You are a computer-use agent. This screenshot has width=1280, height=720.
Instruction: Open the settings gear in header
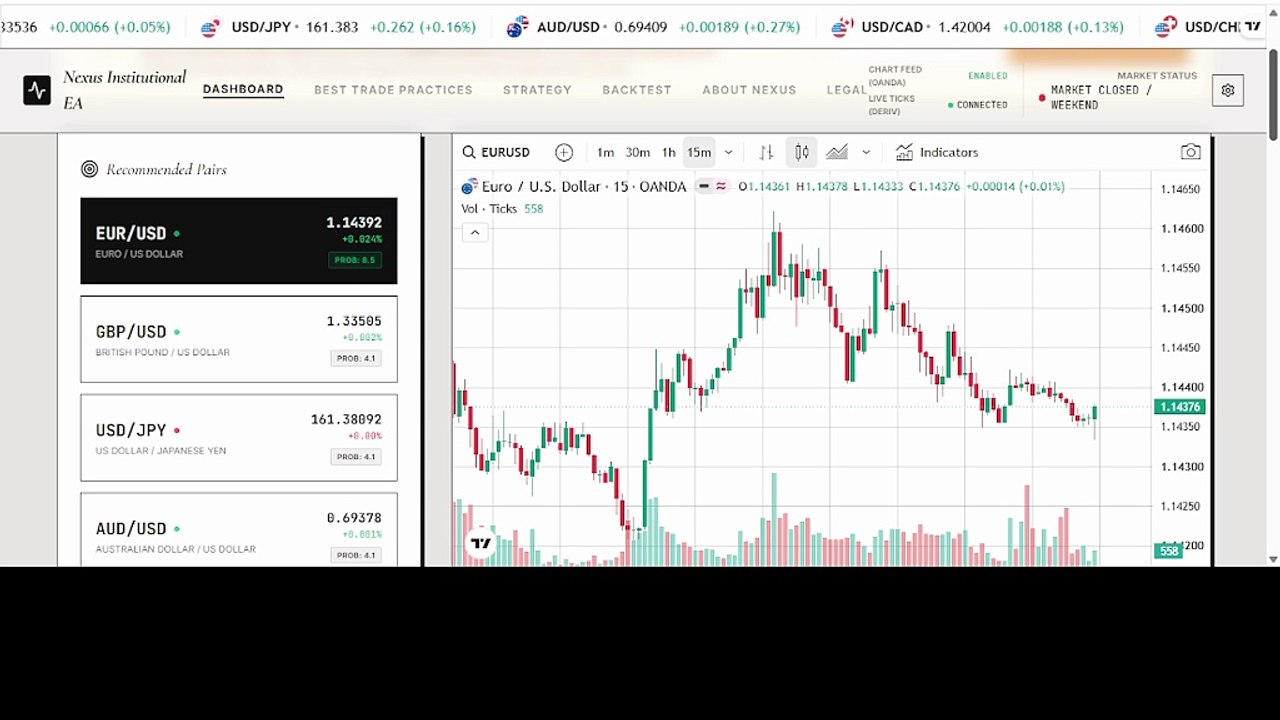(1228, 90)
